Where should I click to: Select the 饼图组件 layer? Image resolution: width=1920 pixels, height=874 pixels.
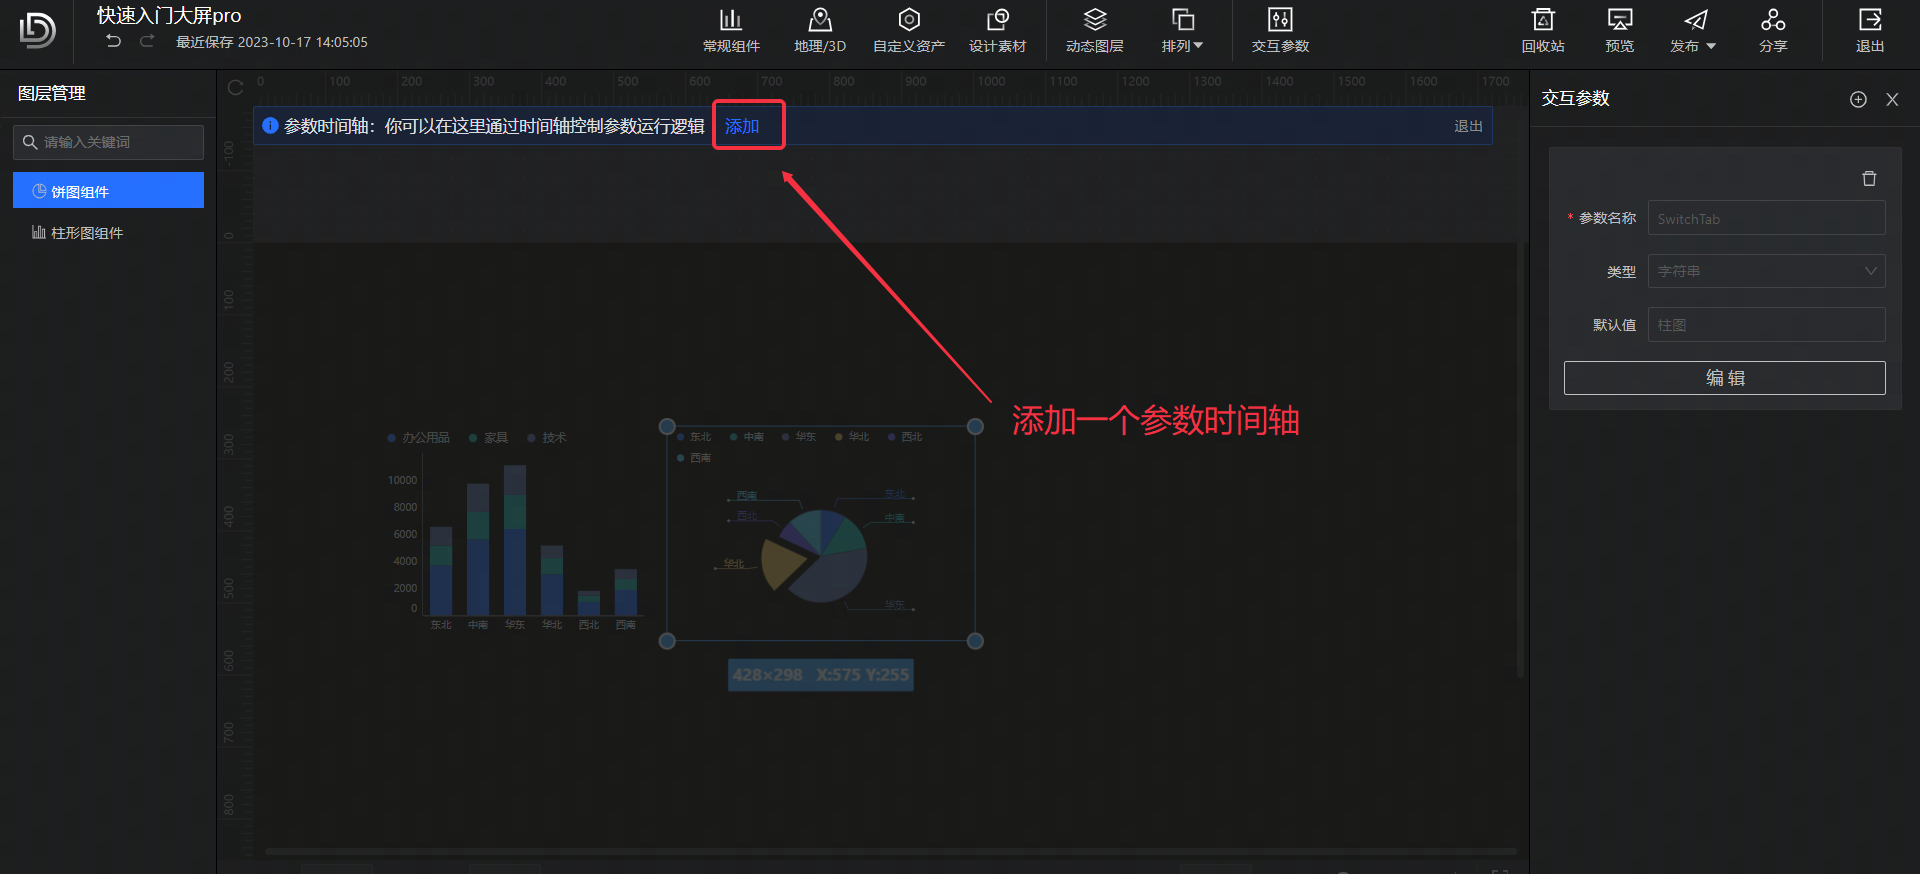[x=108, y=191]
